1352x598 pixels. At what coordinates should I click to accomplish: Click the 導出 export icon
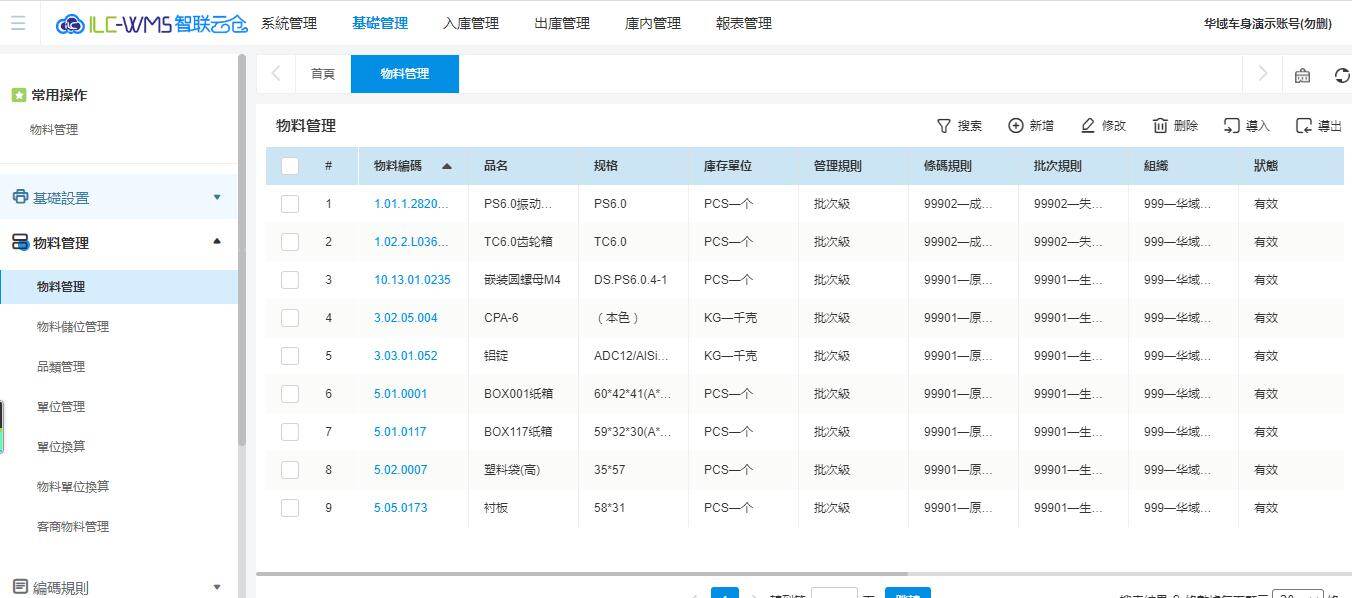(x=1304, y=126)
